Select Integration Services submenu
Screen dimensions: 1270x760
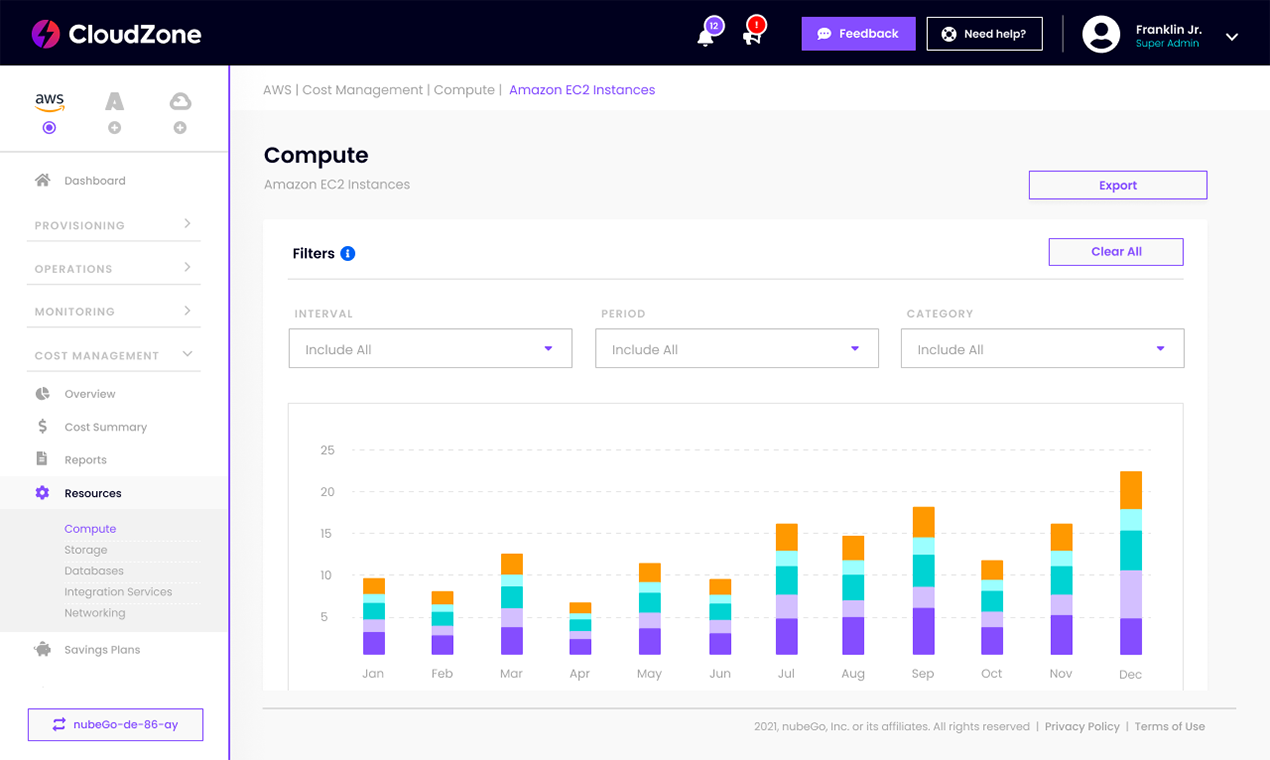pos(118,592)
